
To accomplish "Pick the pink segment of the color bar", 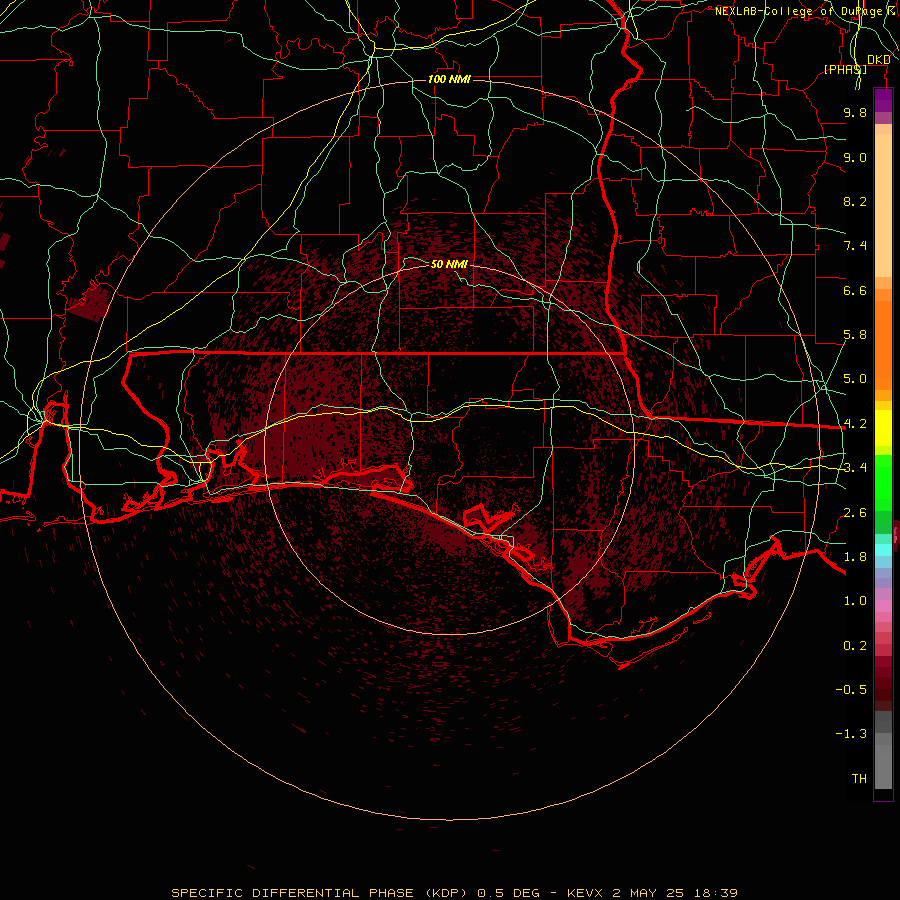I will tap(883, 606).
